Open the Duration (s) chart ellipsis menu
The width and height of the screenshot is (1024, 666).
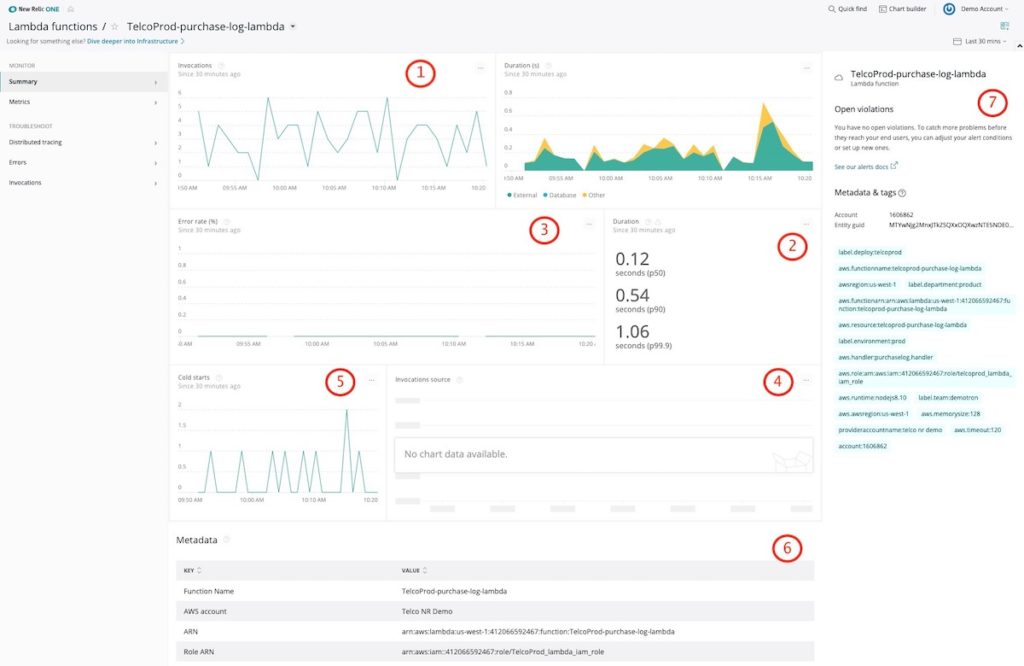point(807,68)
